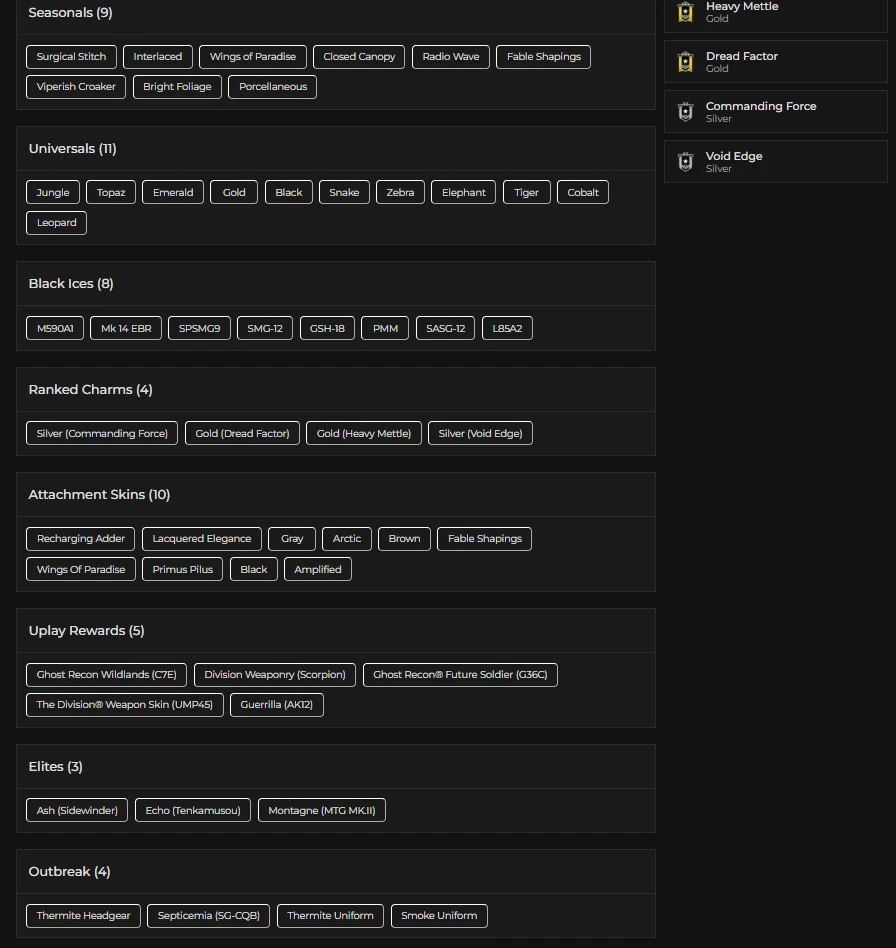The width and height of the screenshot is (896, 948).
Task: Click the Void Edge silver charm icon
Action: (685, 162)
